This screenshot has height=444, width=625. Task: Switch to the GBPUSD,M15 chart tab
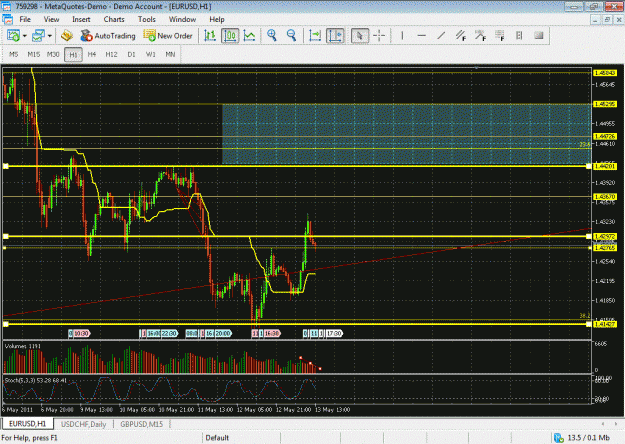pyautogui.click(x=142, y=424)
